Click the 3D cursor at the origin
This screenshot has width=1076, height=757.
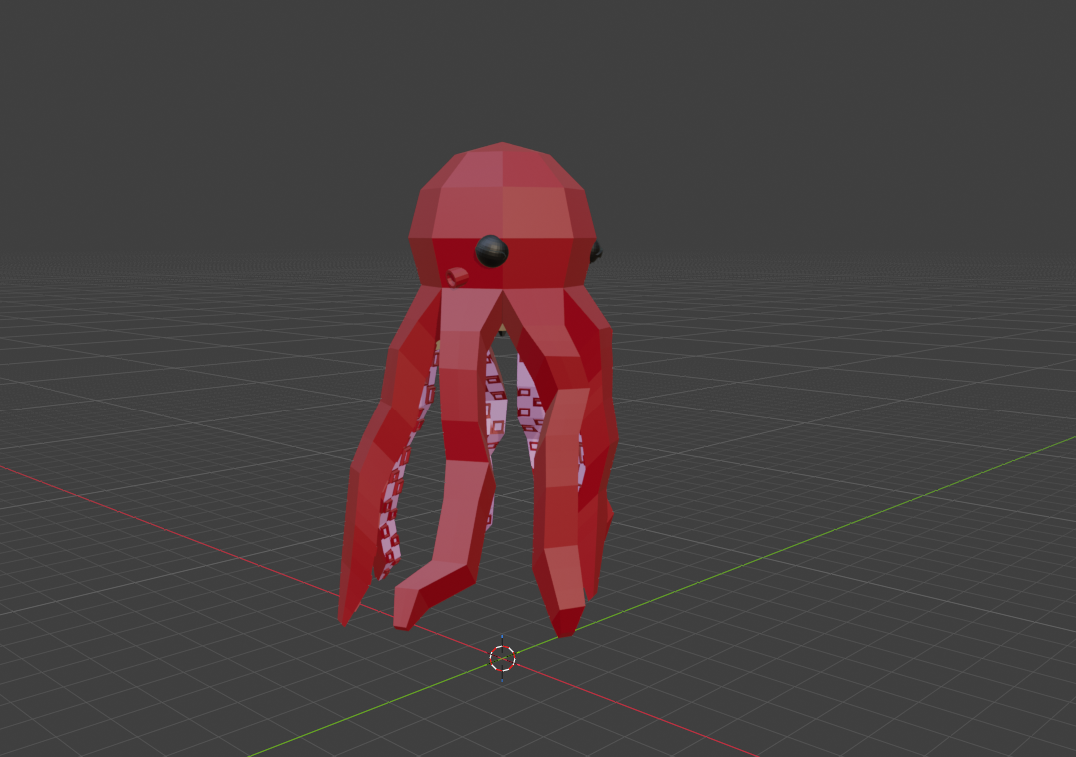tap(502, 658)
